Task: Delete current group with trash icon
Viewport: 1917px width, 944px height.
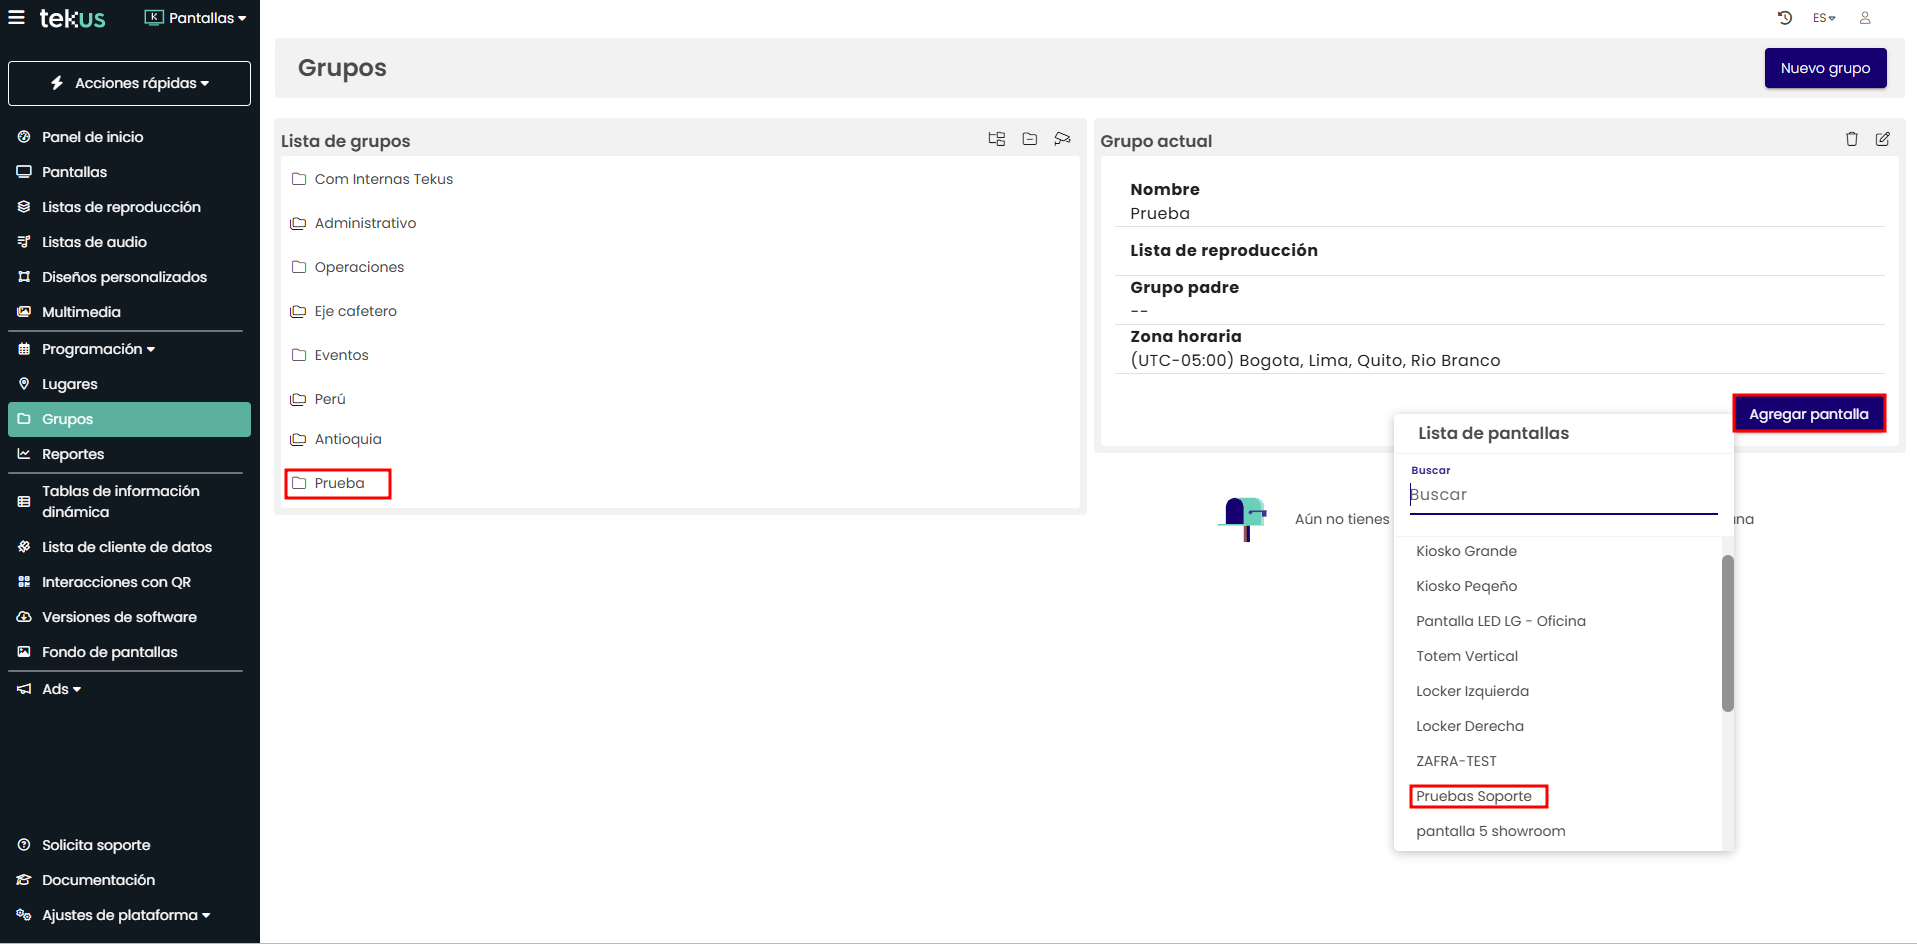Action: [x=1851, y=139]
